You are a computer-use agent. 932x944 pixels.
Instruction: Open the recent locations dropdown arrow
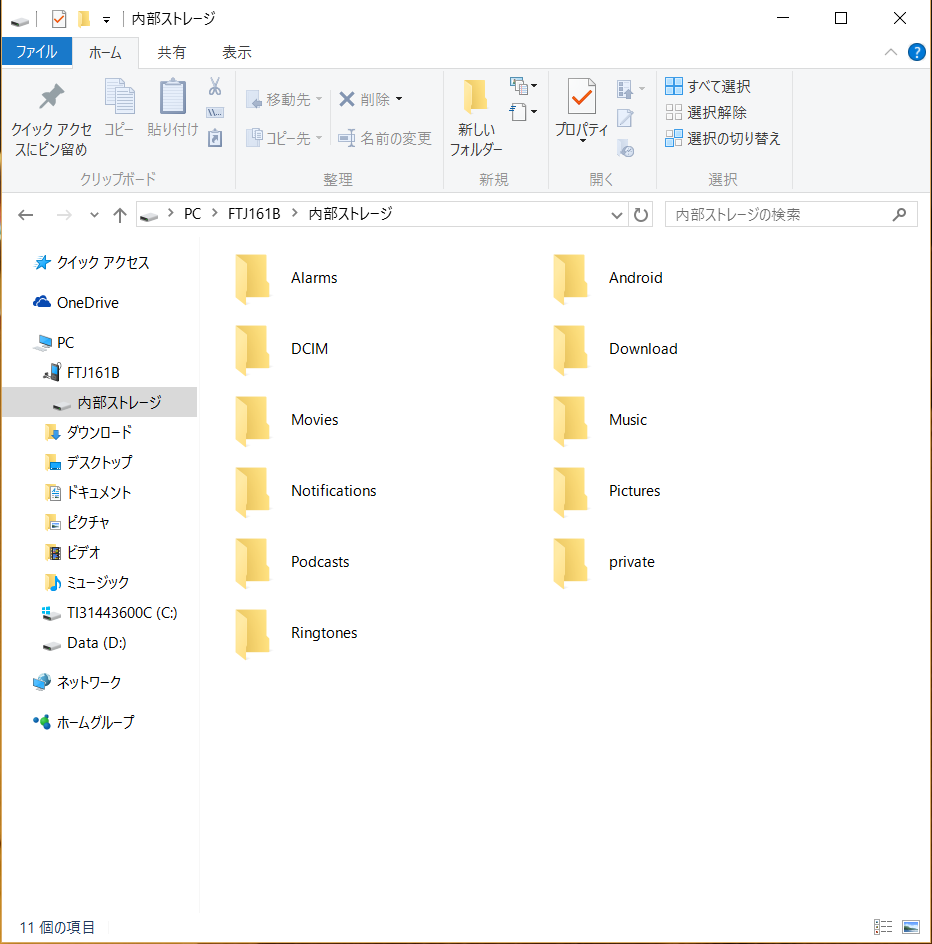click(x=94, y=215)
